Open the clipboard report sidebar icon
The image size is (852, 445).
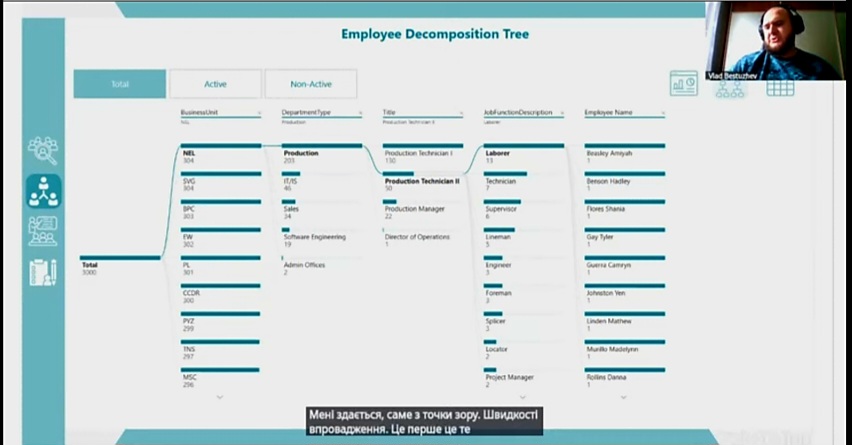click(x=43, y=272)
